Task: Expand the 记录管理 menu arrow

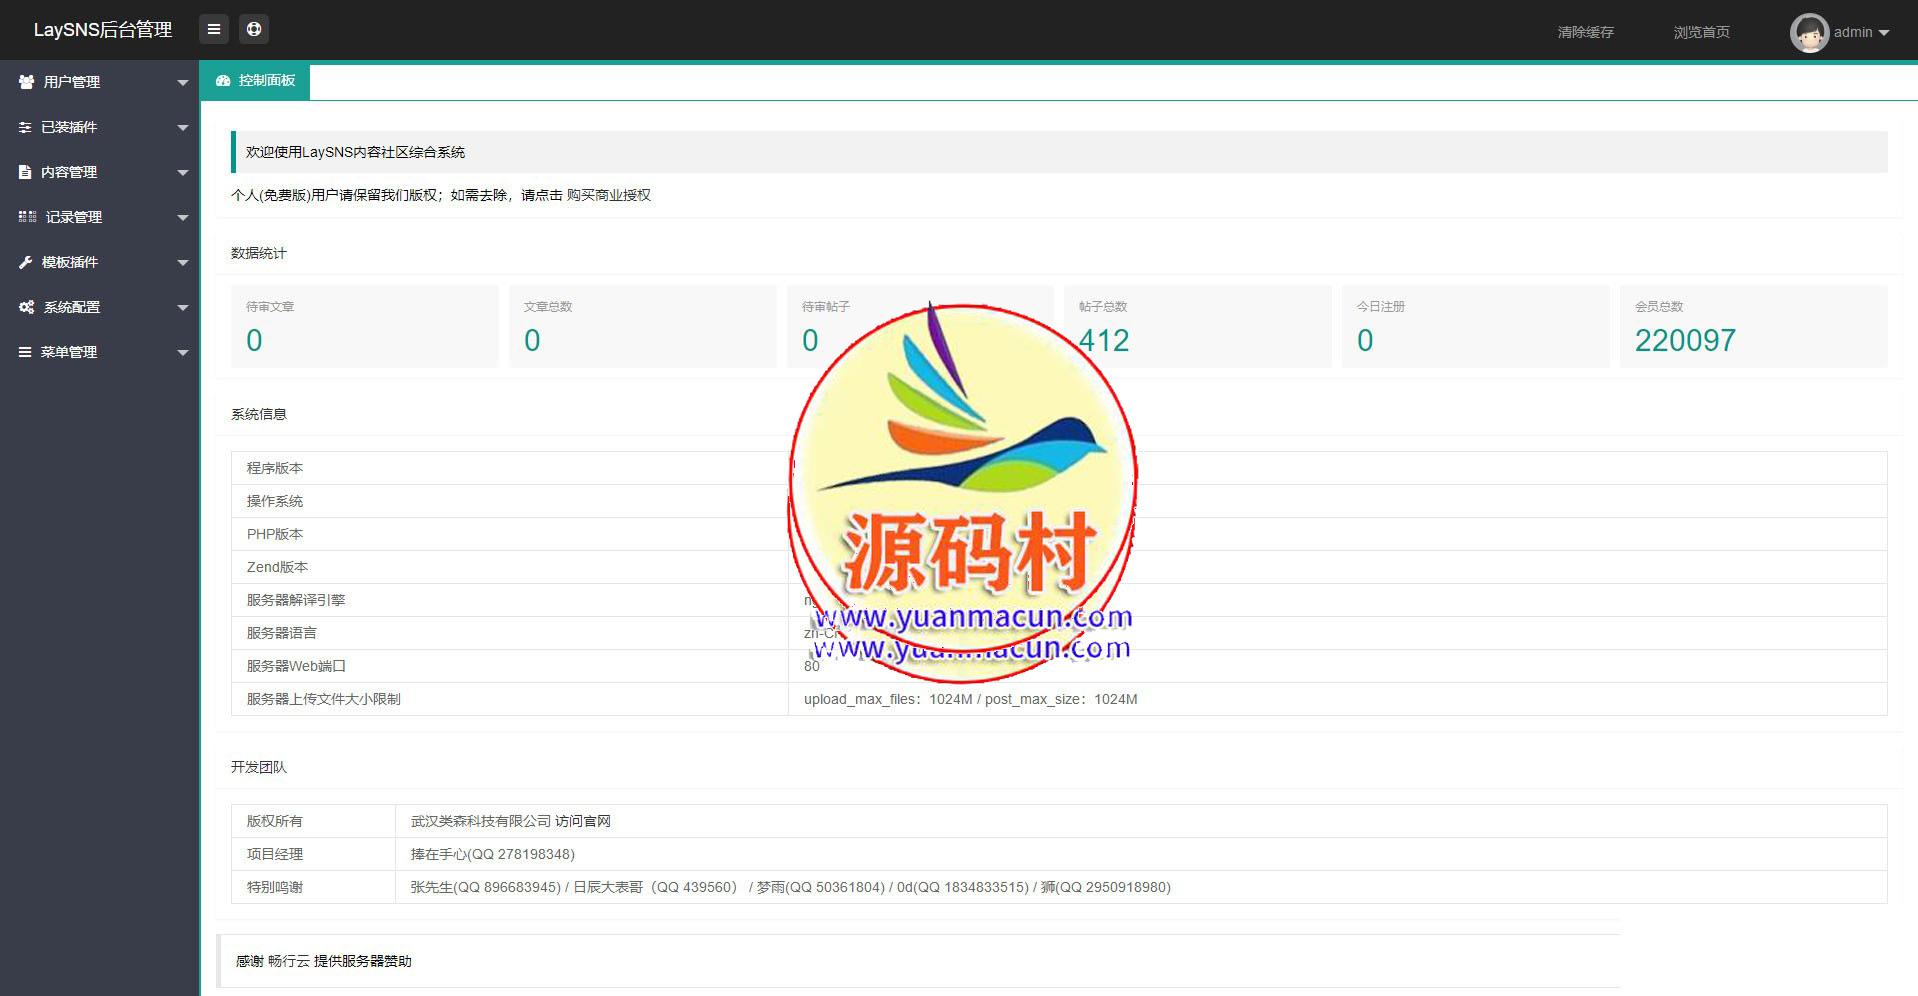Action: (x=182, y=218)
